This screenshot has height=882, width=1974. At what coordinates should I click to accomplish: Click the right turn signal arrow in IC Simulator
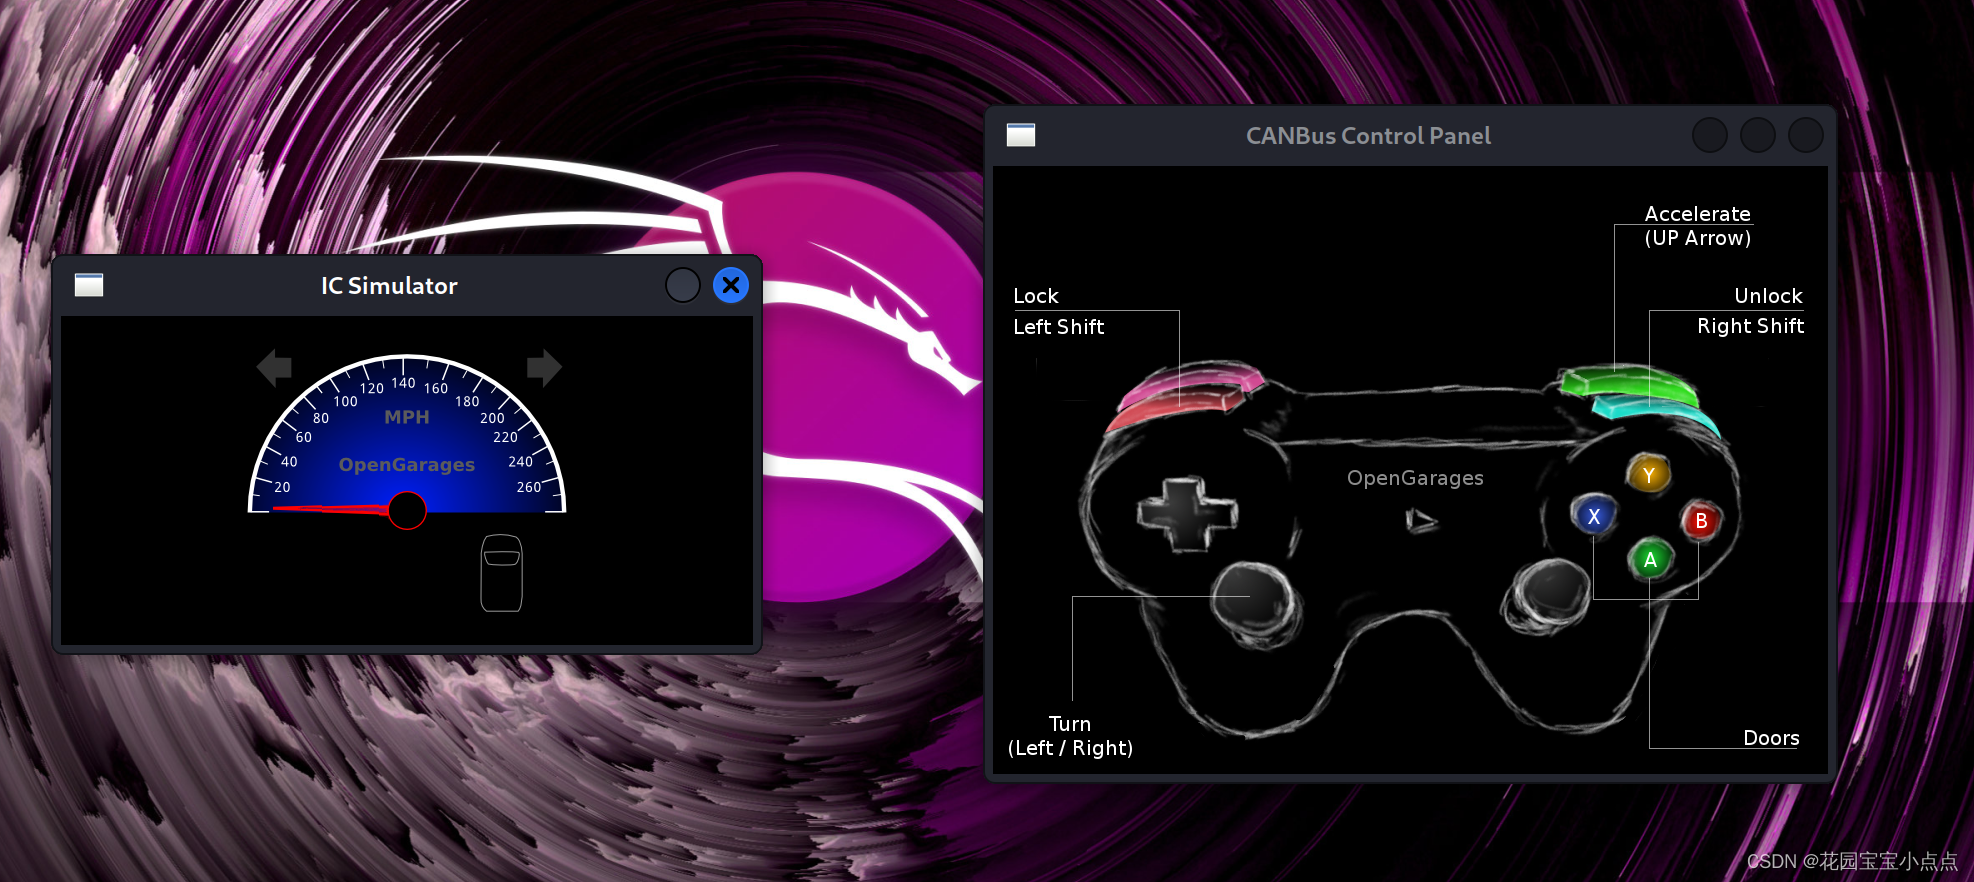click(544, 368)
